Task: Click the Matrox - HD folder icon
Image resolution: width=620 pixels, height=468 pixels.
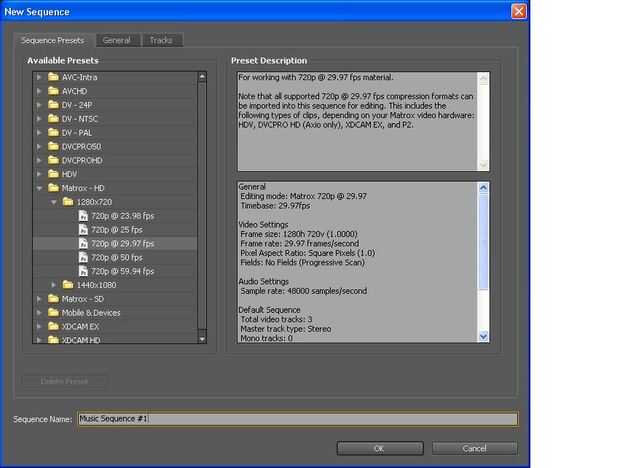Action: click(x=53, y=188)
